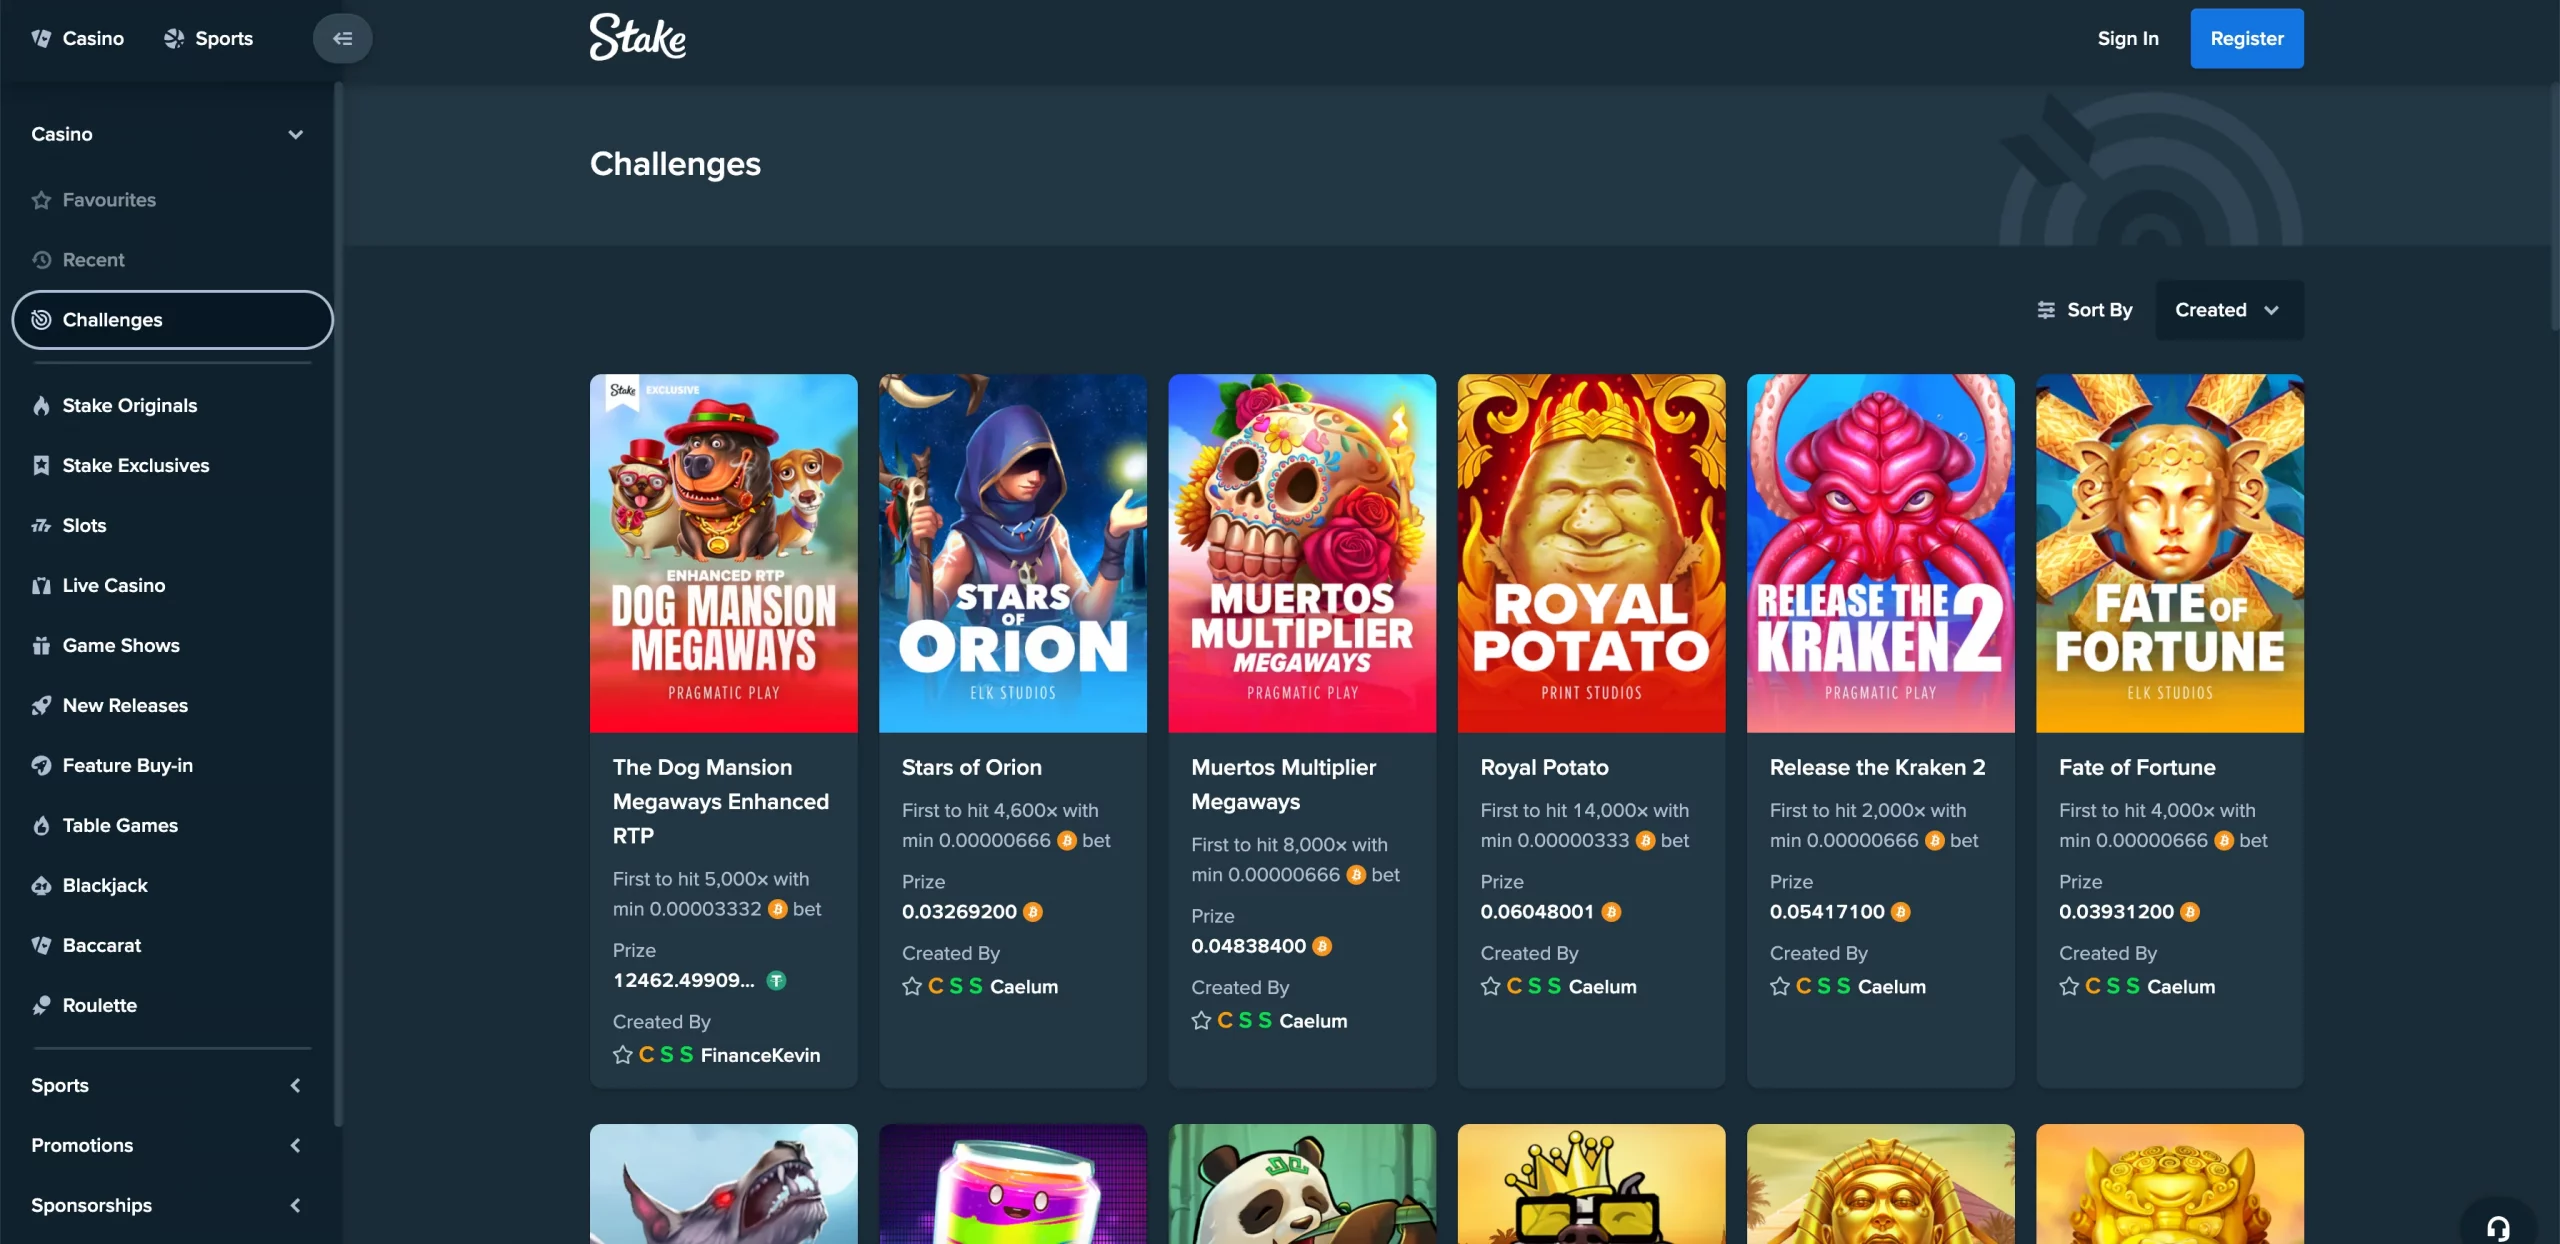Open FinanceKevin creator profile link
The width and height of the screenshot is (2560, 1244).
tap(760, 1055)
